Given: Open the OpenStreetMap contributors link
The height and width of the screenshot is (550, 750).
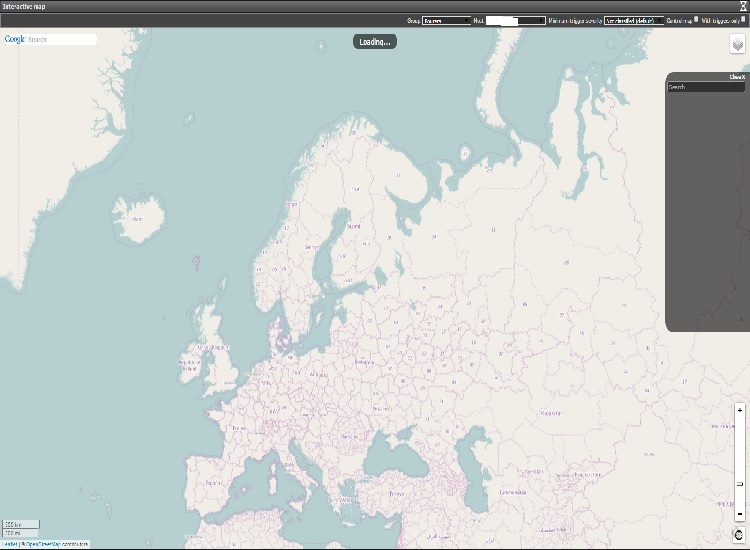Looking at the screenshot, I should [x=55, y=544].
